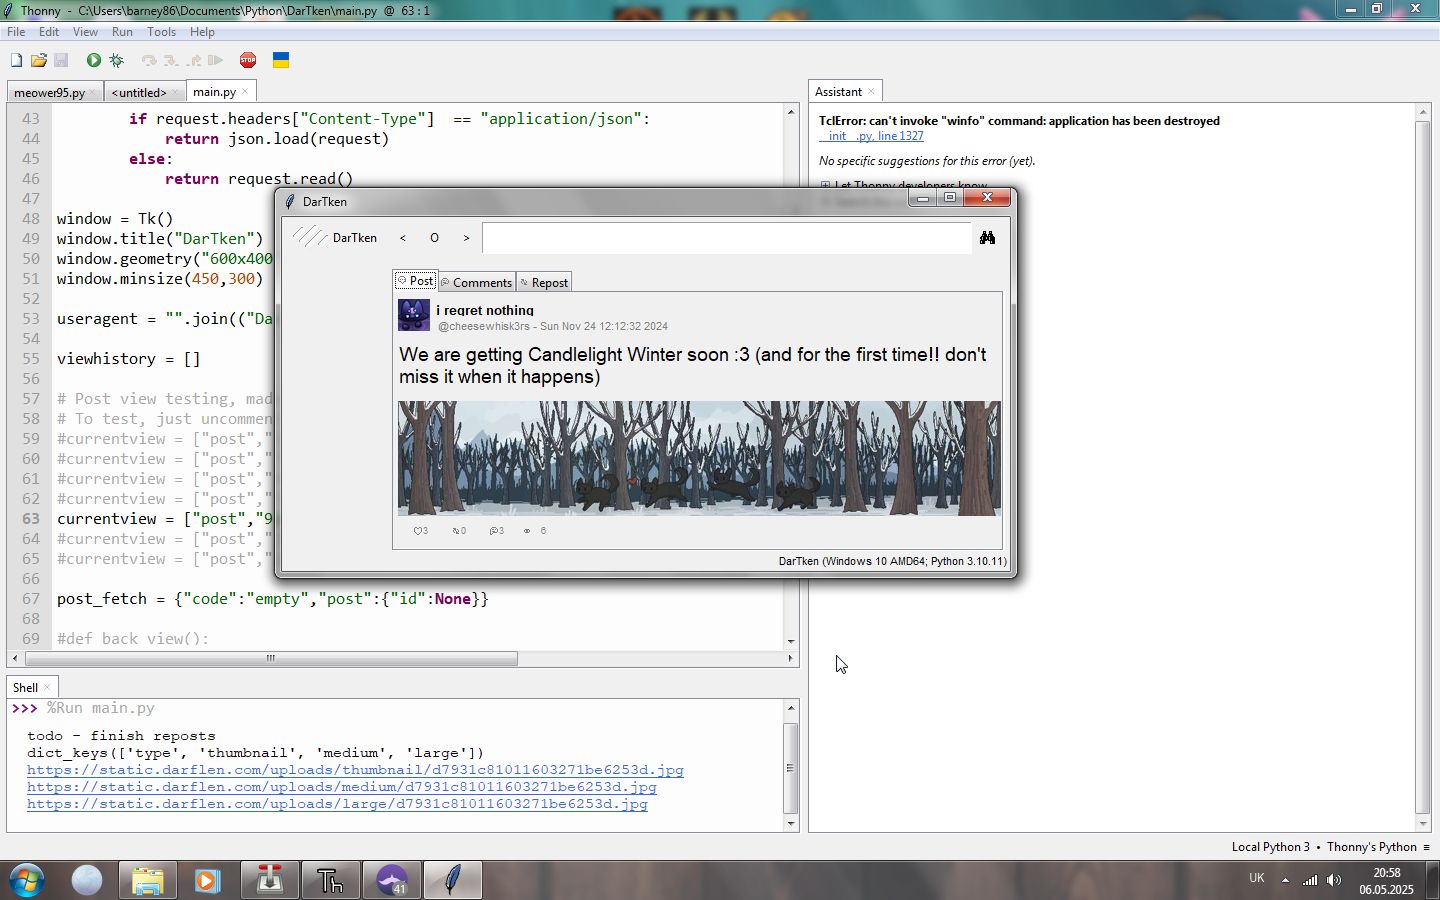
Task: Open the large image URL in Shell
Action: click(337, 804)
